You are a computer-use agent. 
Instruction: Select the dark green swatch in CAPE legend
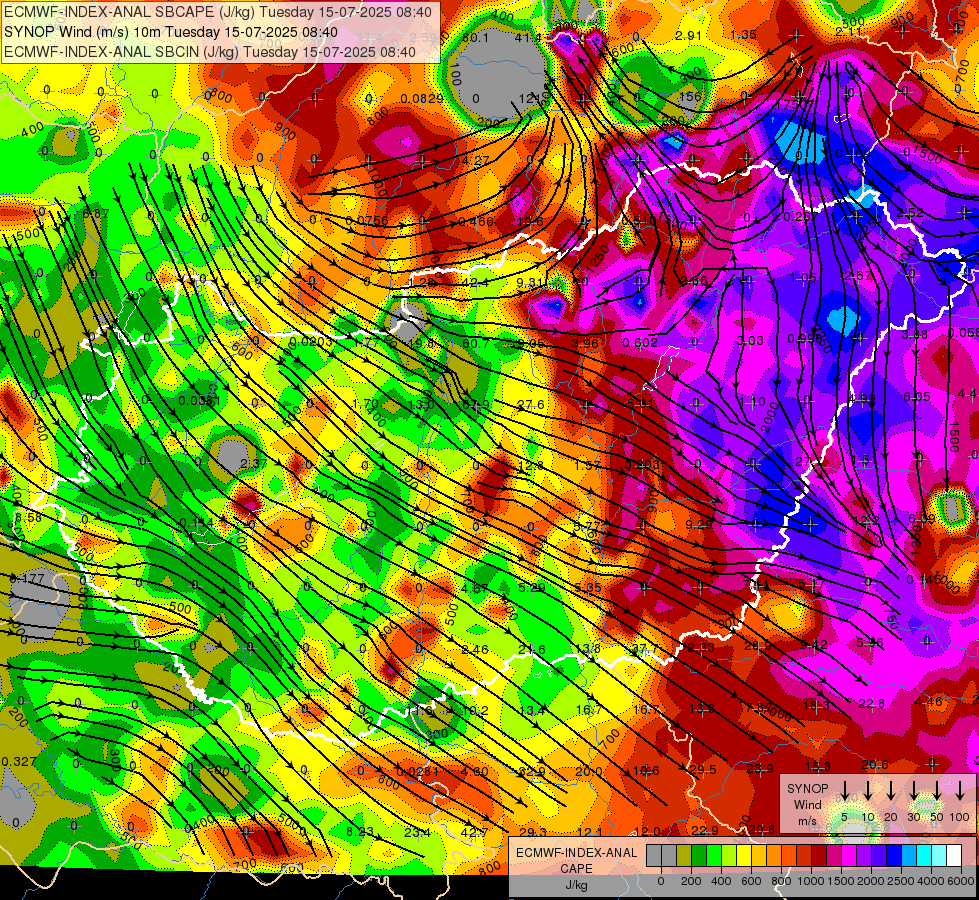click(699, 855)
